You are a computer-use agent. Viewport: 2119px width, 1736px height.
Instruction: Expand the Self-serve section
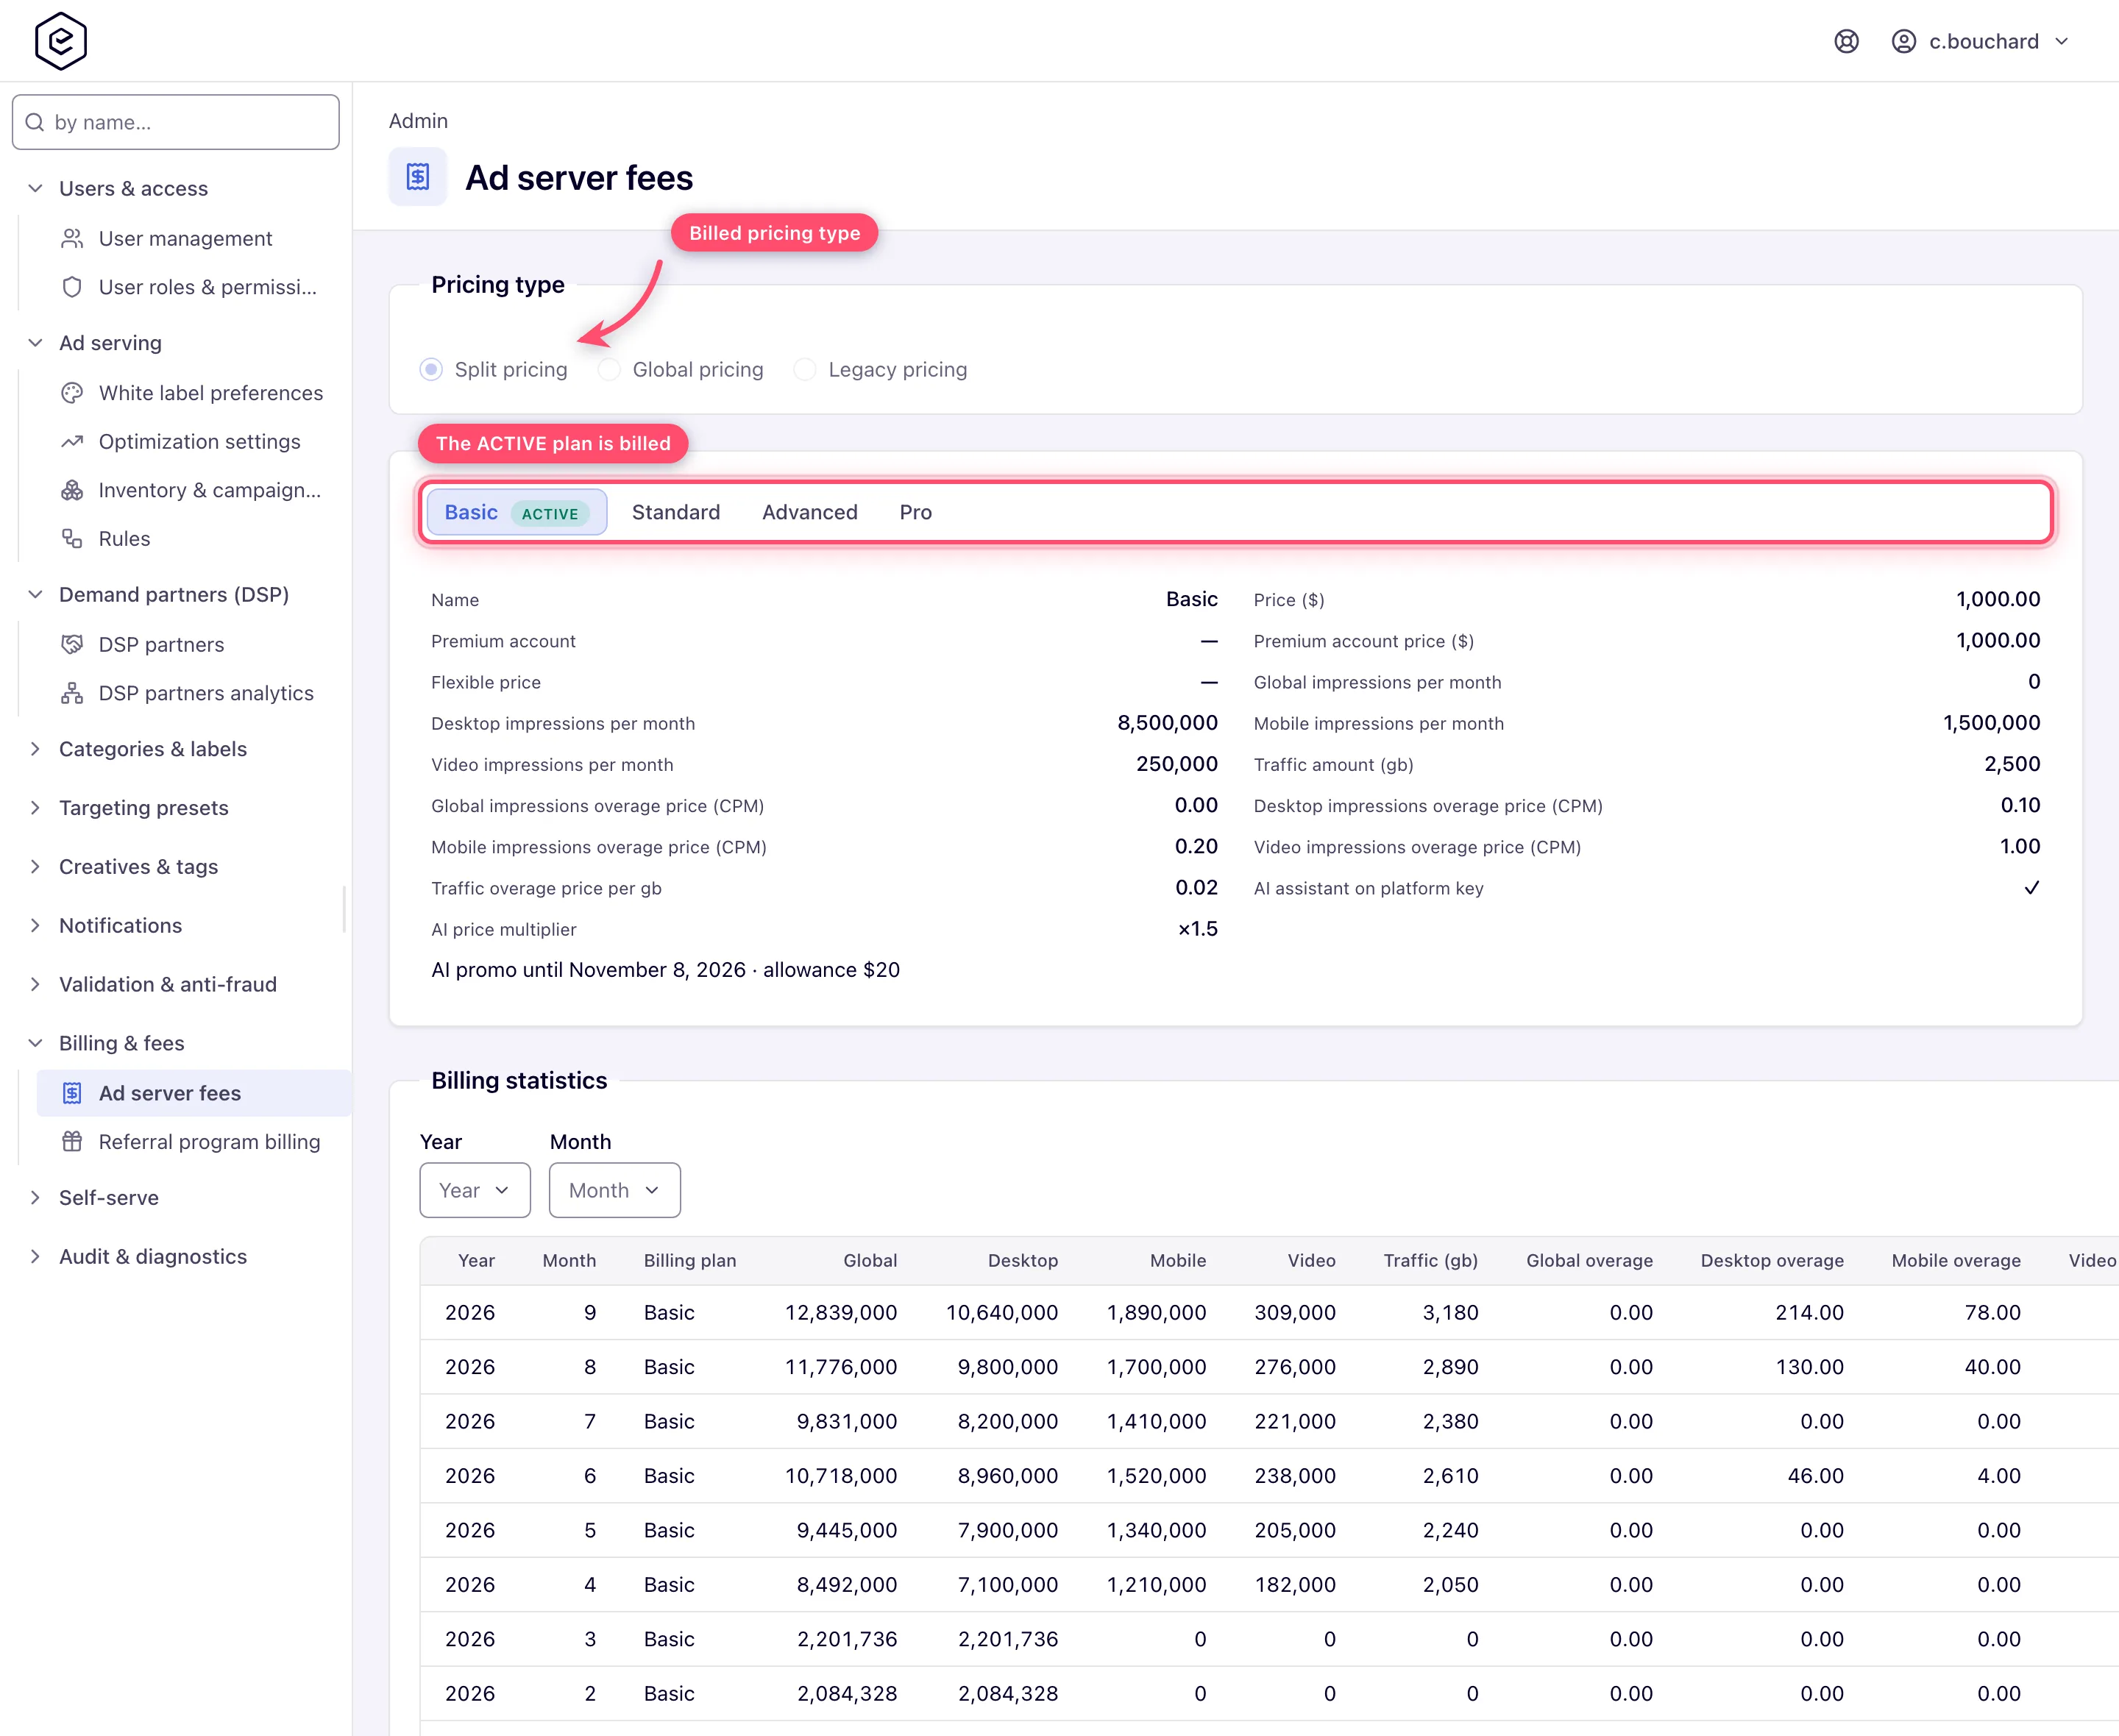pyautogui.click(x=35, y=1197)
